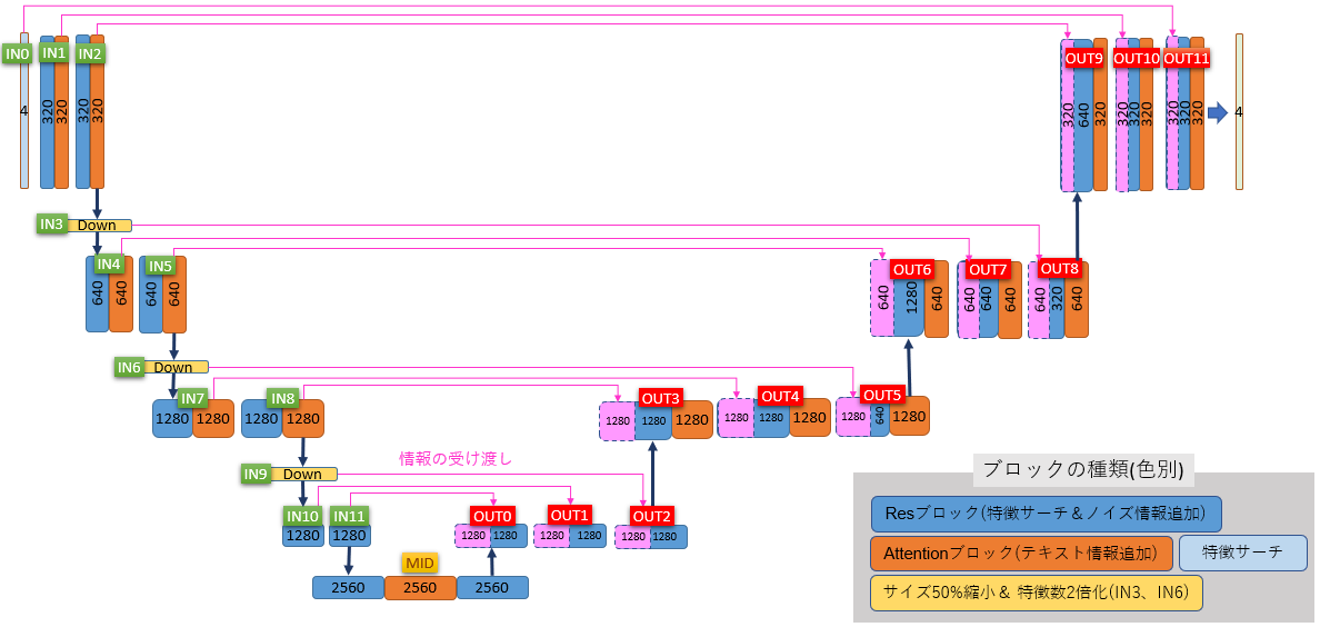The image size is (1320, 627).
Task: Select the IN0 block label
Action: (15, 55)
